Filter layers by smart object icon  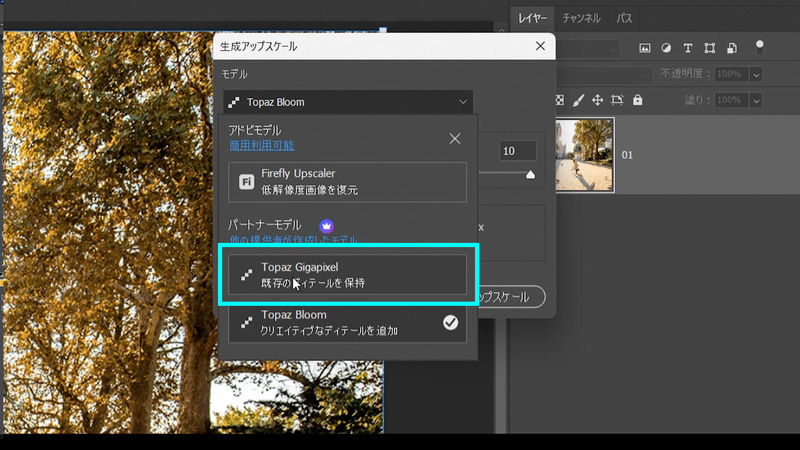[x=732, y=48]
